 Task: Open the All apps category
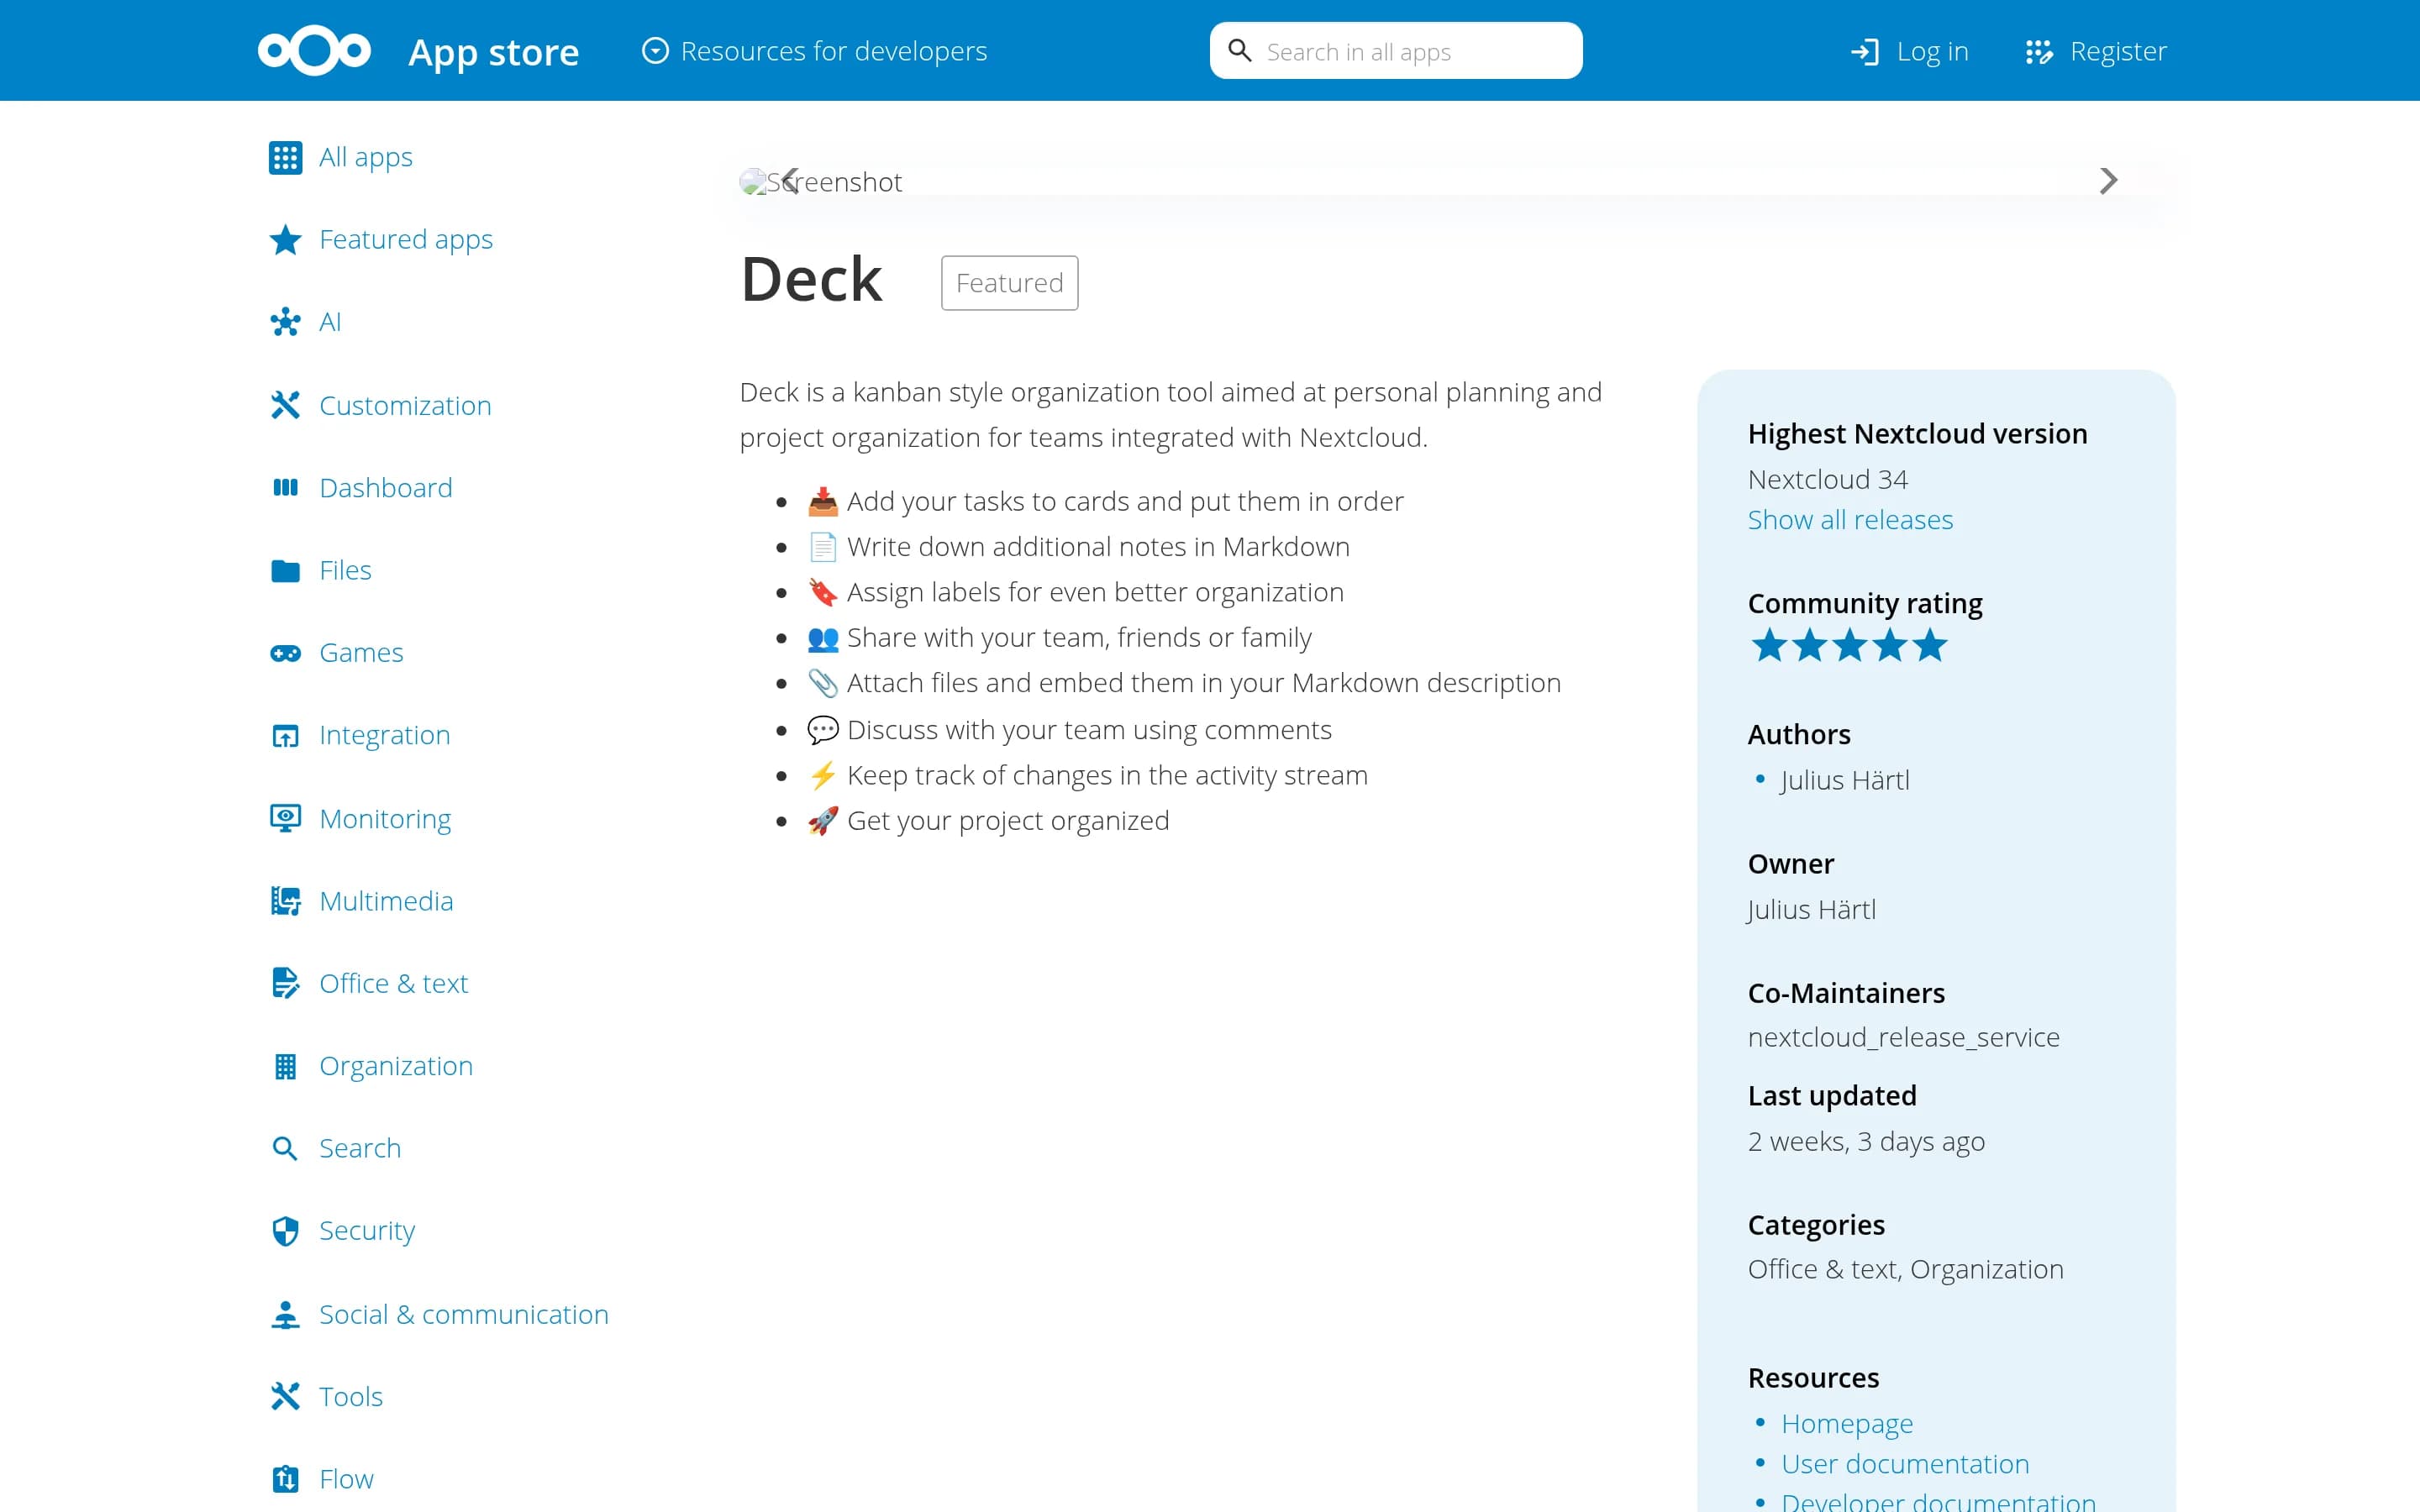coord(365,157)
